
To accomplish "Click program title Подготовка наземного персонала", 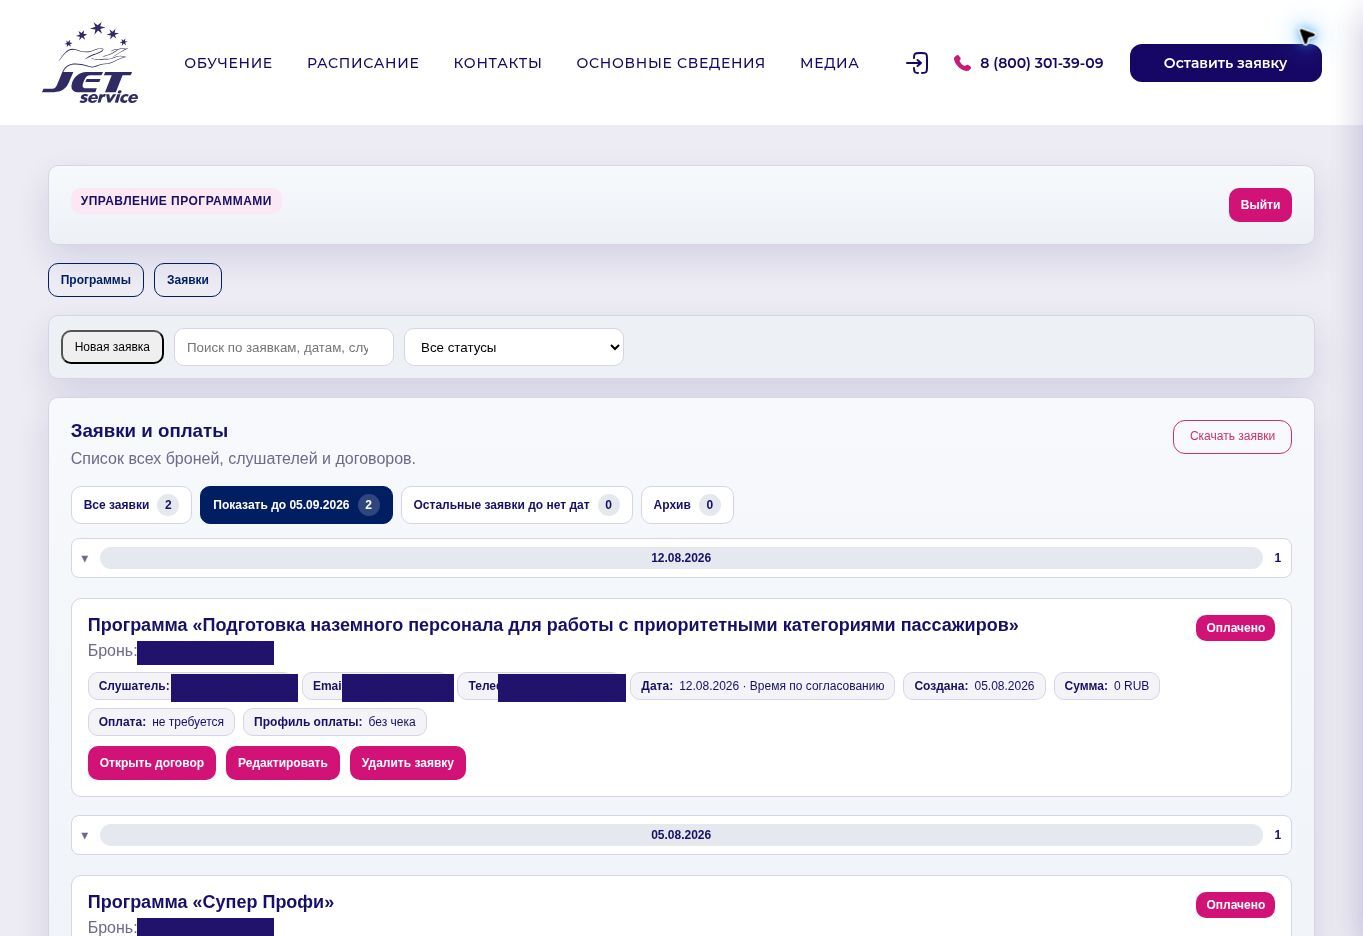I will pyautogui.click(x=553, y=625).
